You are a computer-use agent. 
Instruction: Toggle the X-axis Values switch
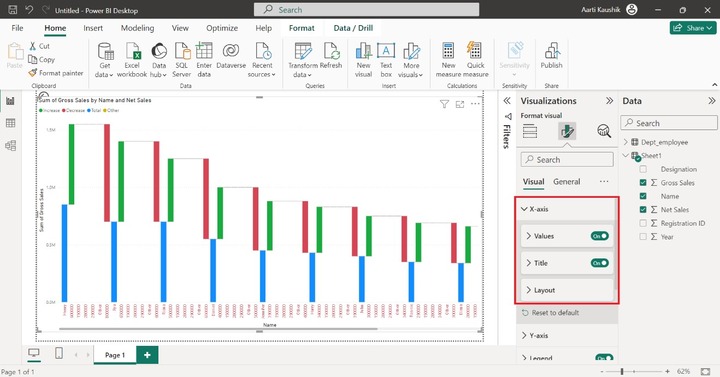pos(600,236)
